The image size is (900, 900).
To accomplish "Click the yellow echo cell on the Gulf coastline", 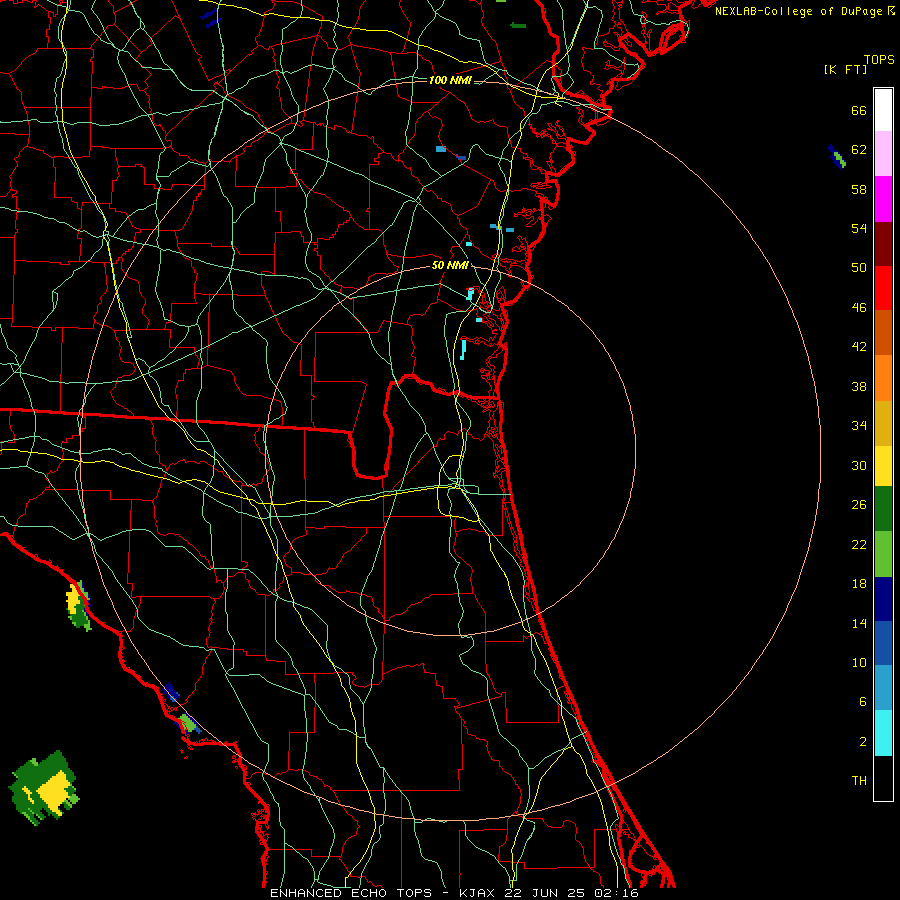I will [x=78, y=606].
